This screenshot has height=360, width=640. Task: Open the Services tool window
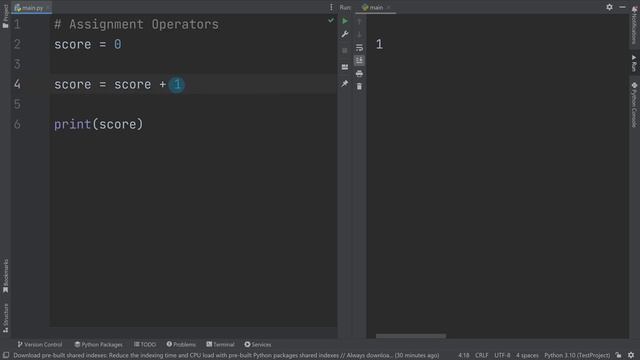tap(258, 345)
